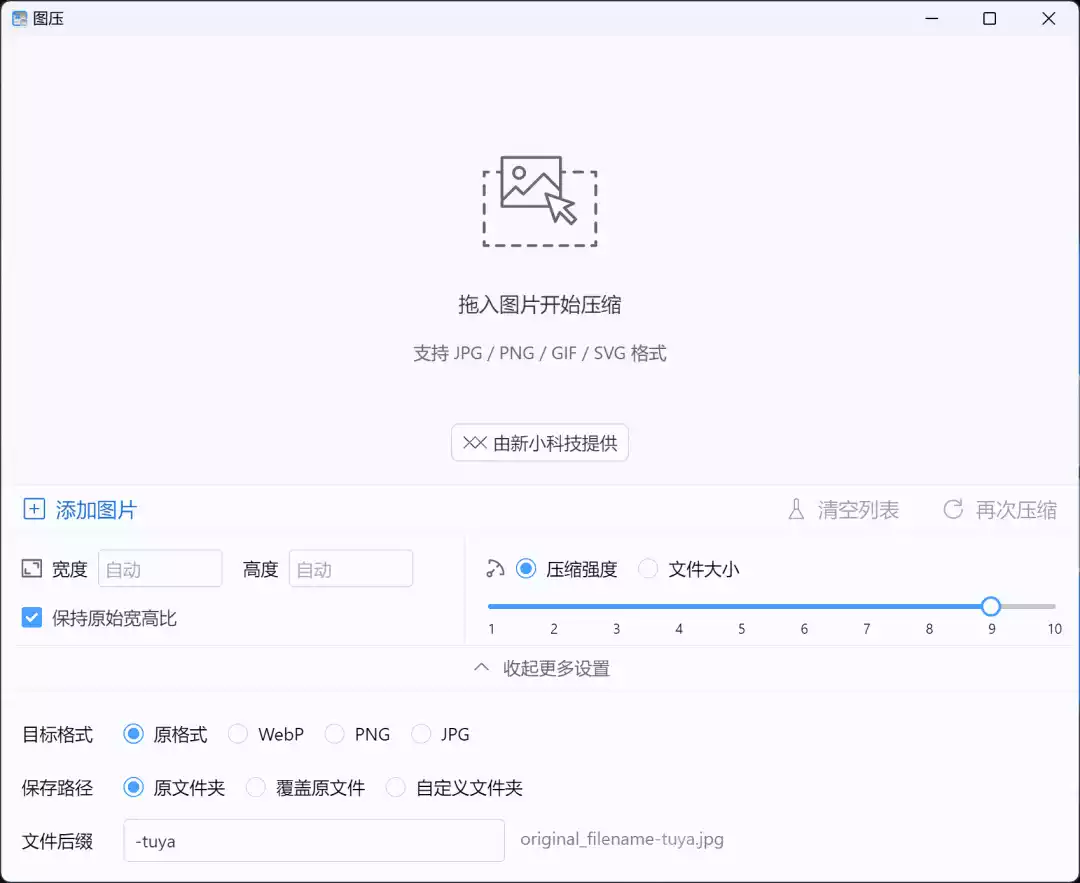Choose 自定义文件夹 save path option
This screenshot has width=1080, height=883.
(397, 788)
